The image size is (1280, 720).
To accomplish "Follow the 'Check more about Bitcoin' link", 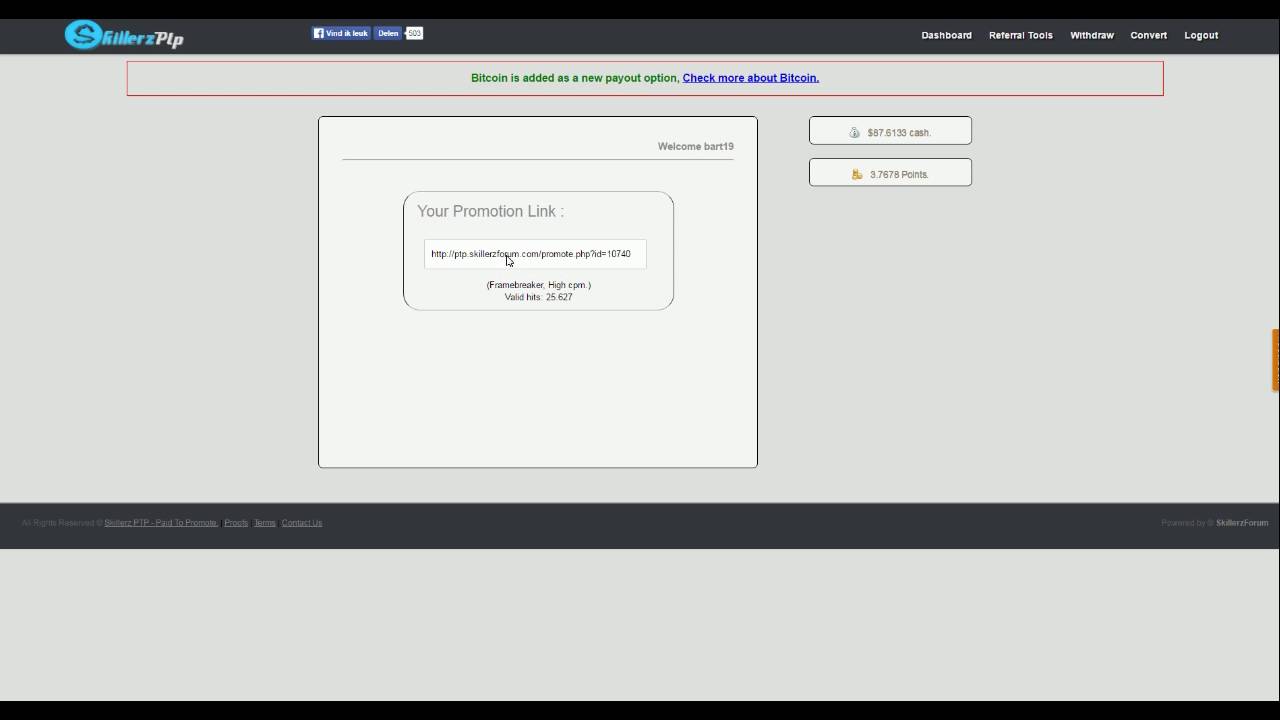I will tap(750, 78).
